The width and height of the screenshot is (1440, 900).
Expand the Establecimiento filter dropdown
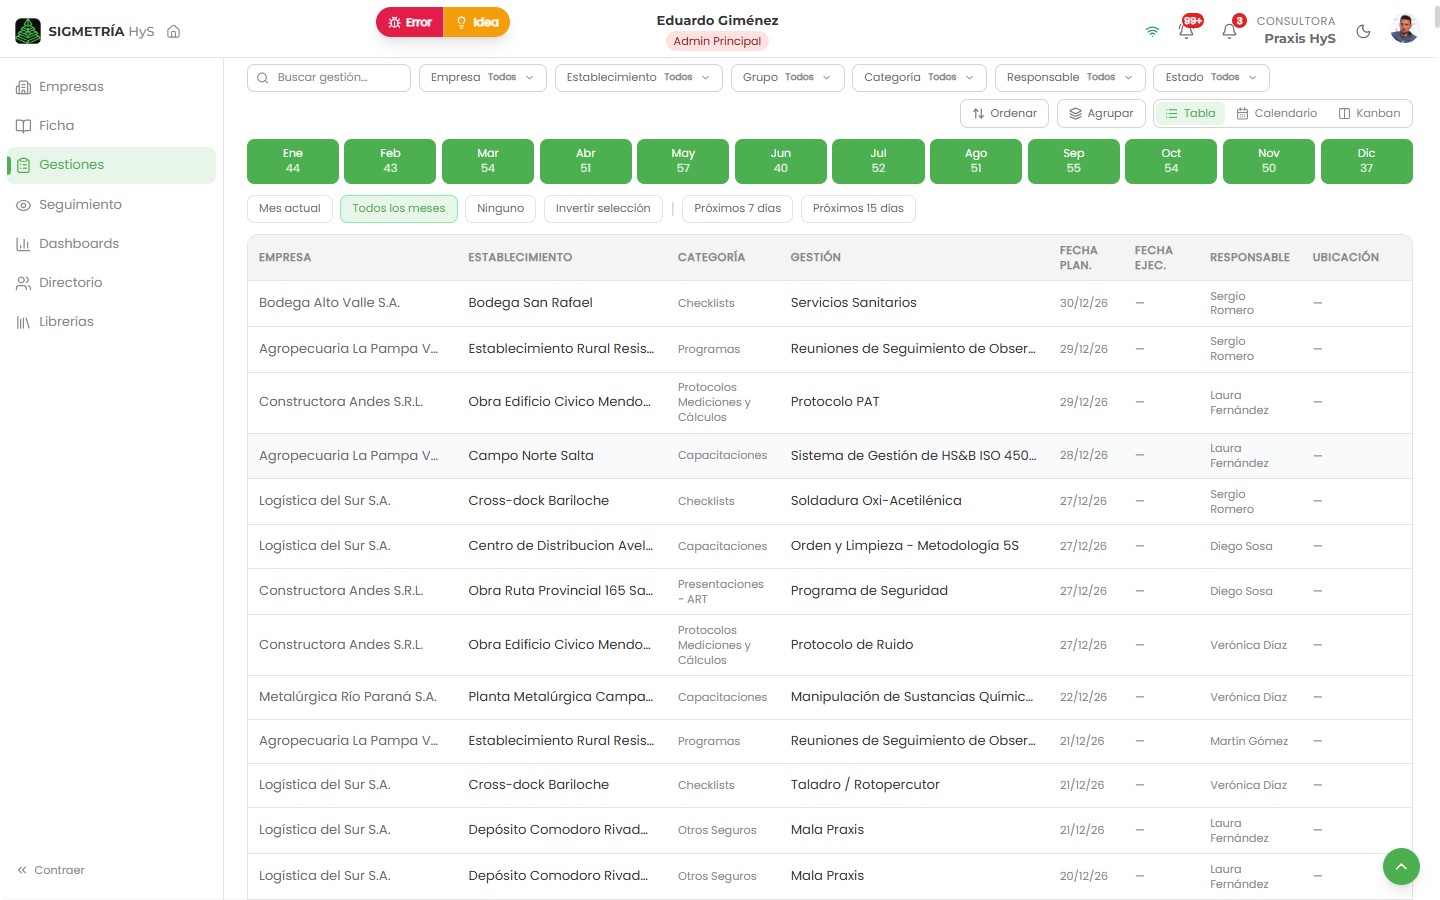pos(639,78)
